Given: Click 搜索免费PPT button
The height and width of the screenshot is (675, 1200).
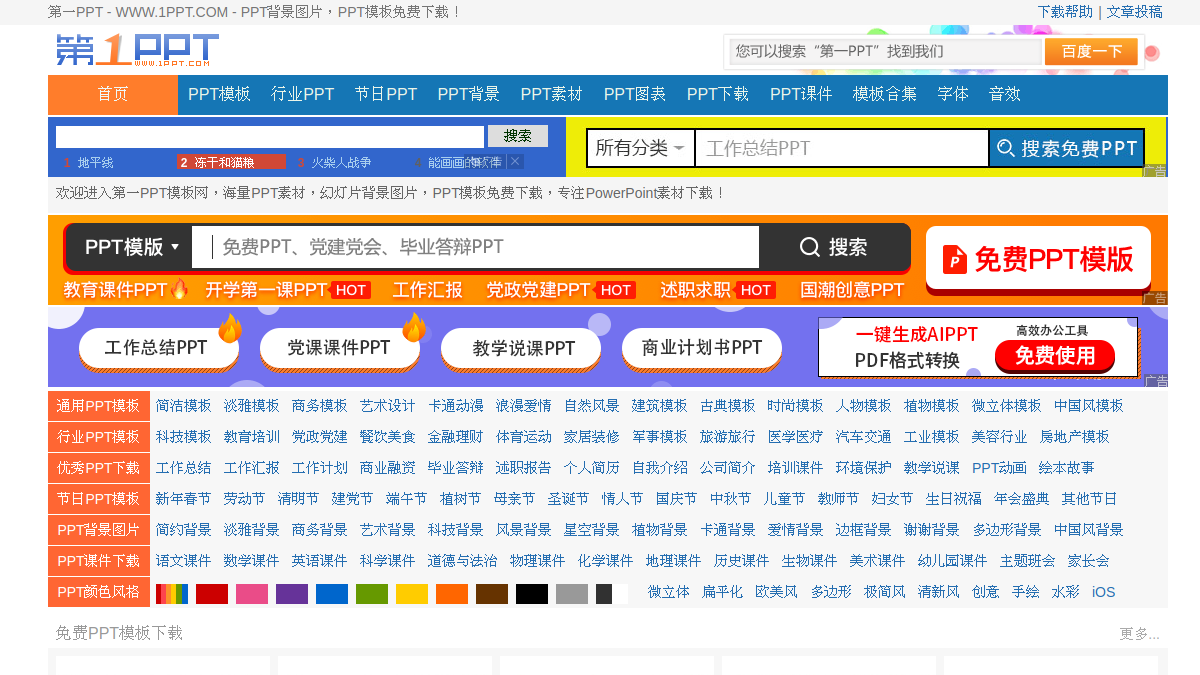Looking at the screenshot, I should pos(1067,148).
